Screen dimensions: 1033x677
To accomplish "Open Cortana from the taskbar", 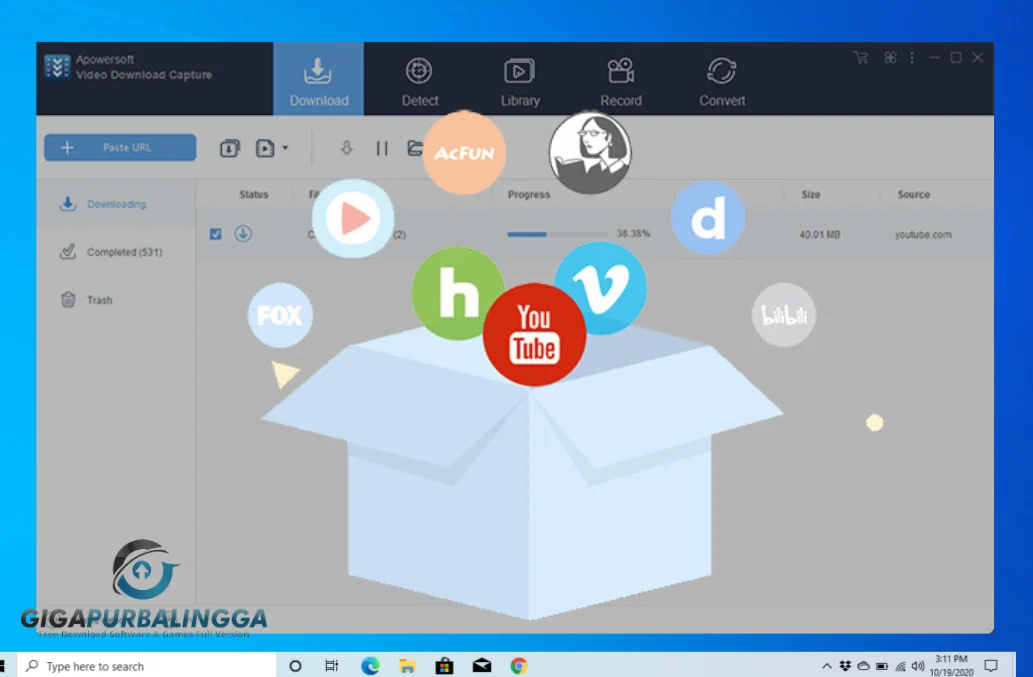I will [x=295, y=666].
